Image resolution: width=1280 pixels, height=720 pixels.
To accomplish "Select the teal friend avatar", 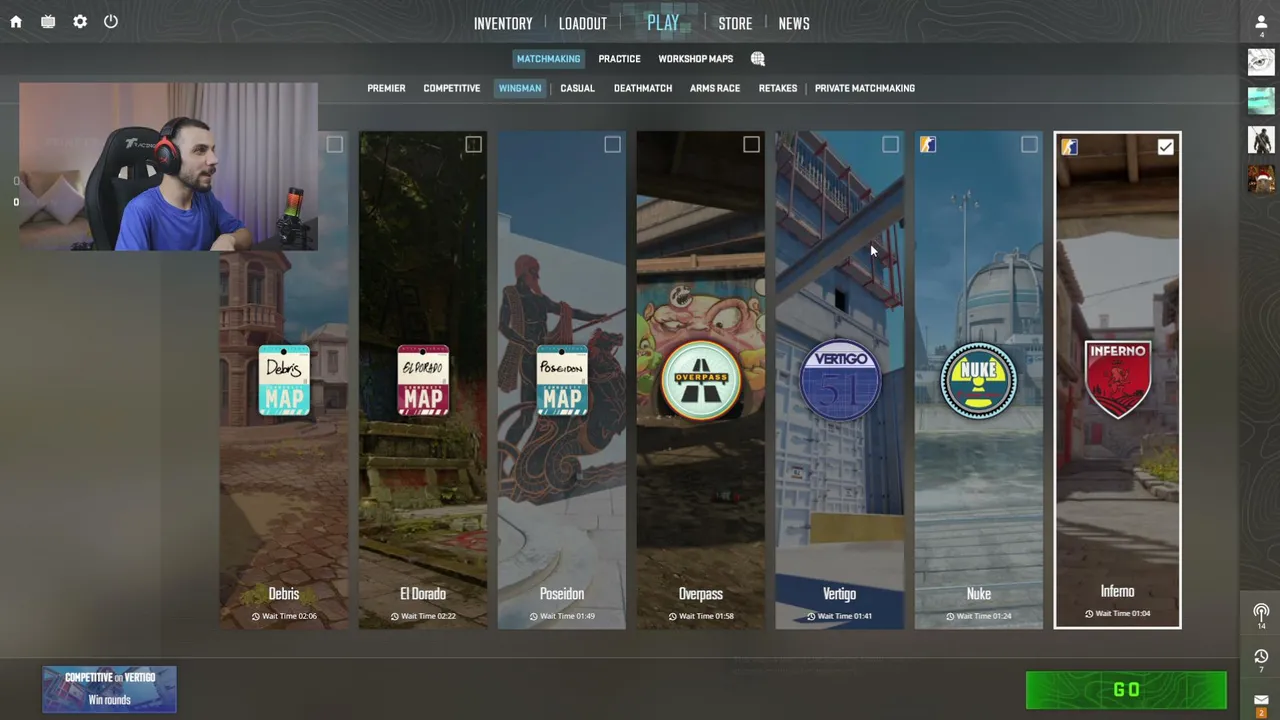I will click(1261, 101).
